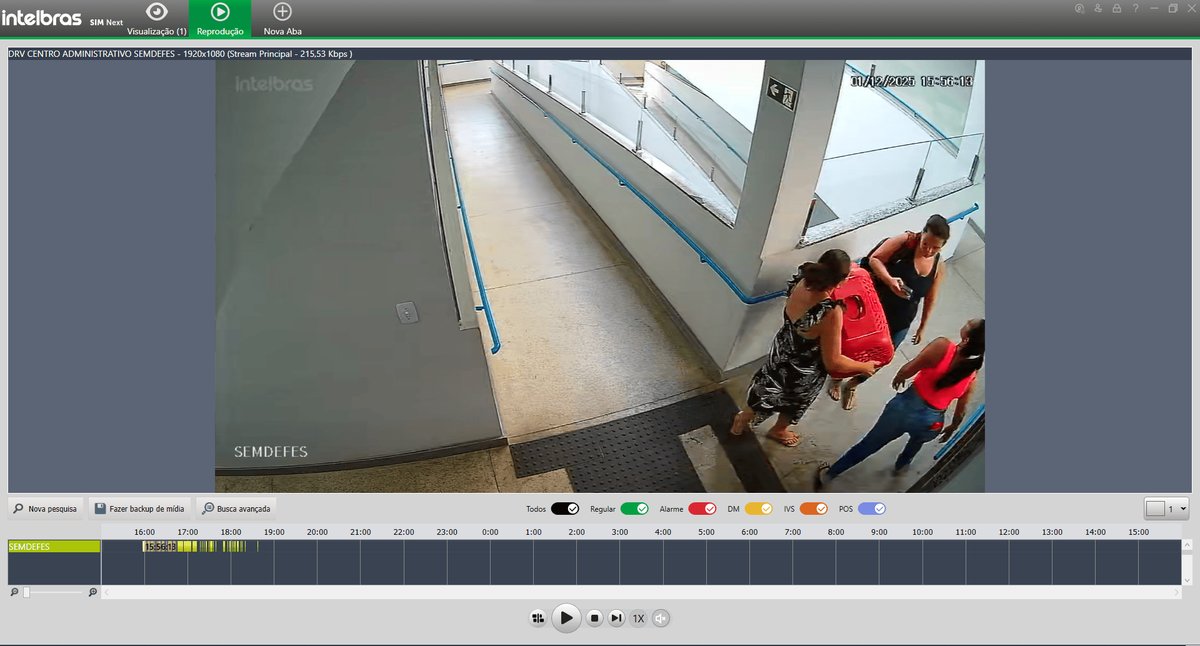Open the help question mark icon
This screenshot has height=646, width=1200.
point(1135,8)
